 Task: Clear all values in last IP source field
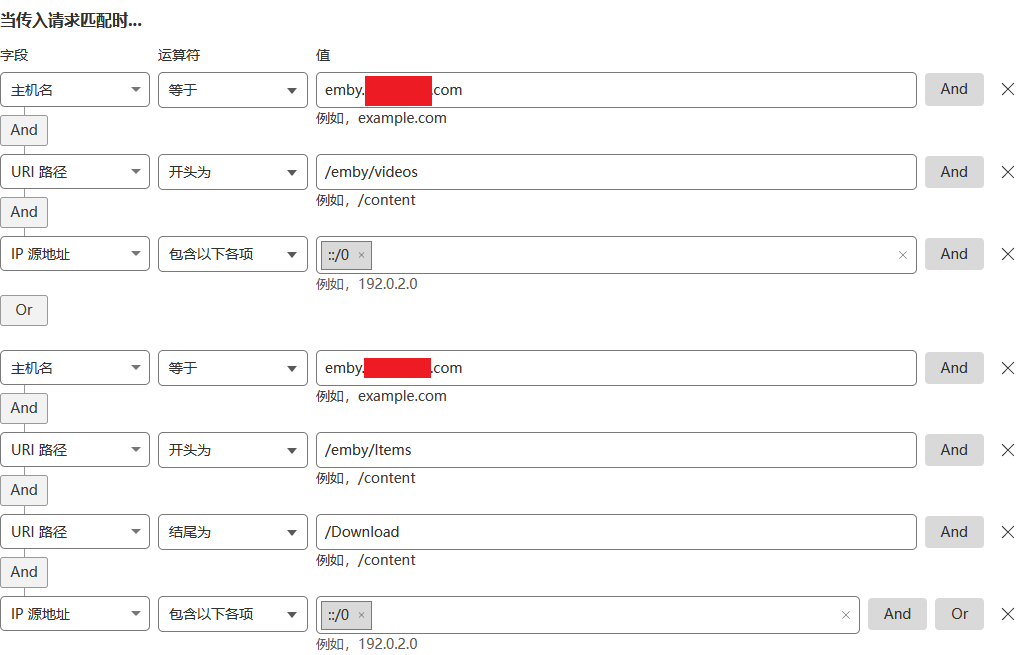click(846, 615)
